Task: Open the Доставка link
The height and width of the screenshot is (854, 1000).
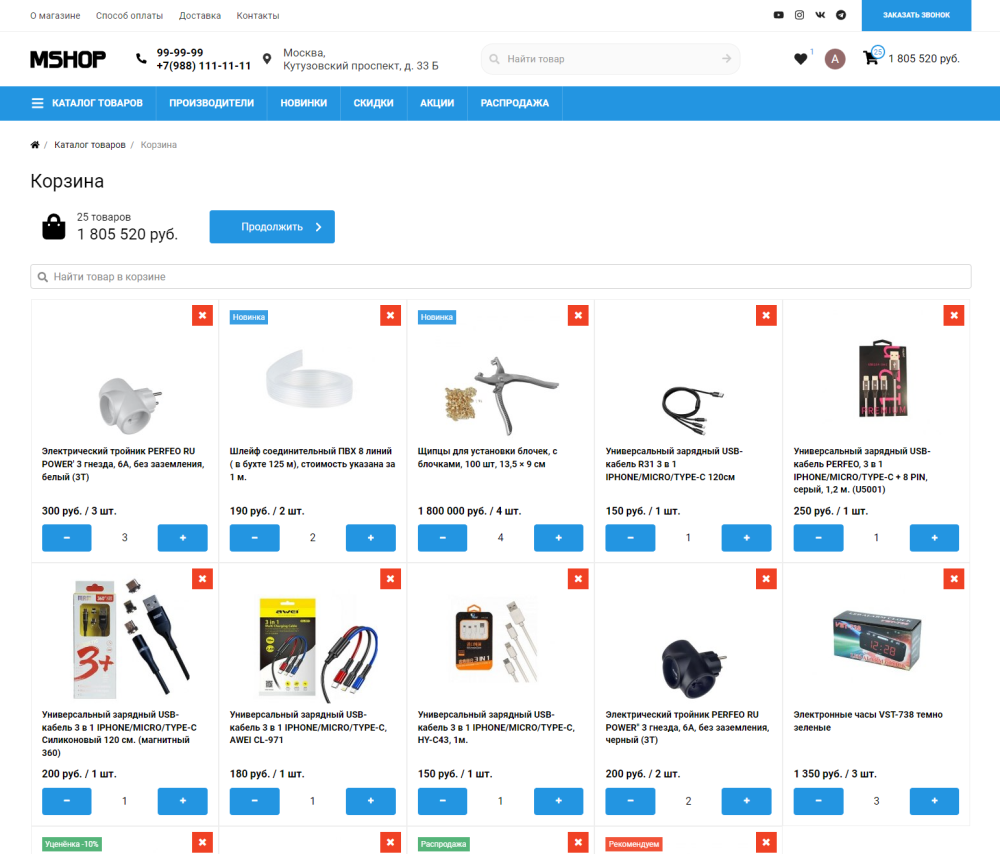Action: tap(200, 15)
